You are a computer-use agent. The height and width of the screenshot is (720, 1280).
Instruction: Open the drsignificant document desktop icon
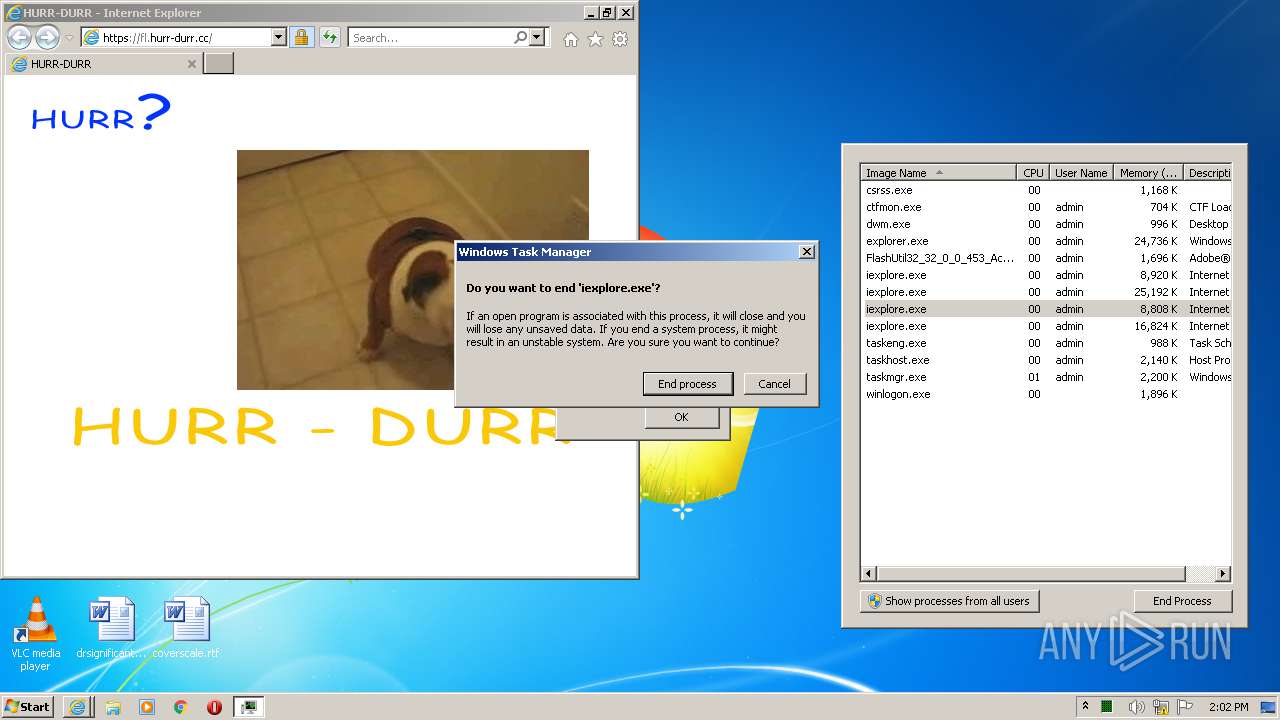click(x=111, y=629)
